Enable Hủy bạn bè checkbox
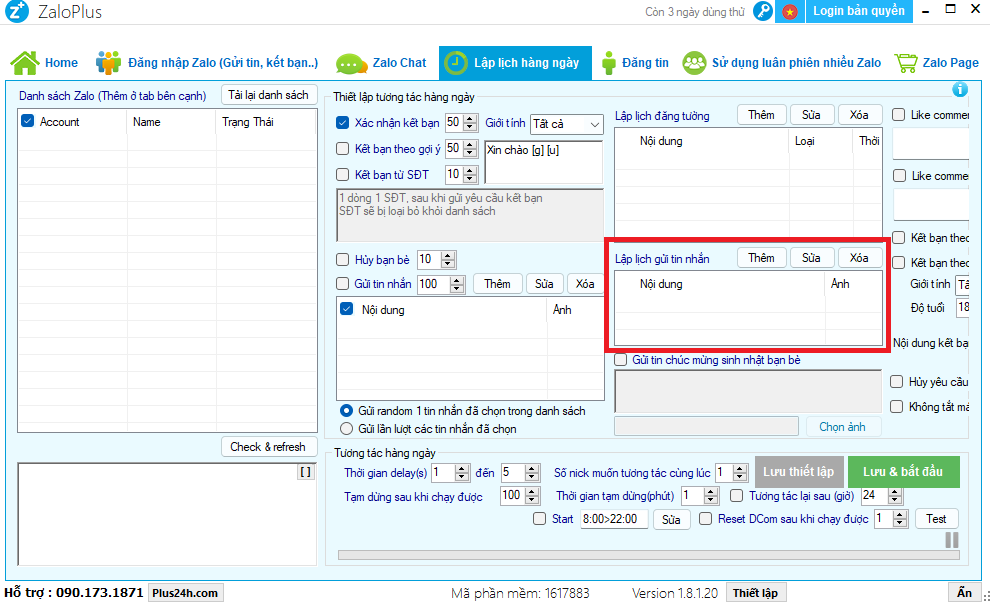This screenshot has width=990, height=604. click(x=342, y=259)
